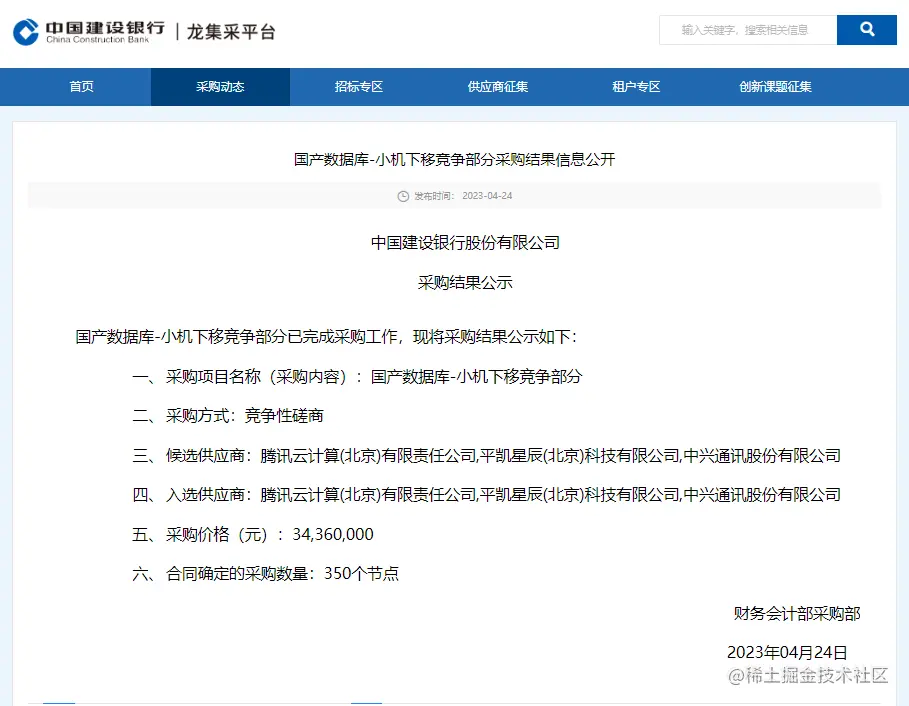Open the 采购动态 navigation tab
The height and width of the screenshot is (706, 909).
coord(220,87)
